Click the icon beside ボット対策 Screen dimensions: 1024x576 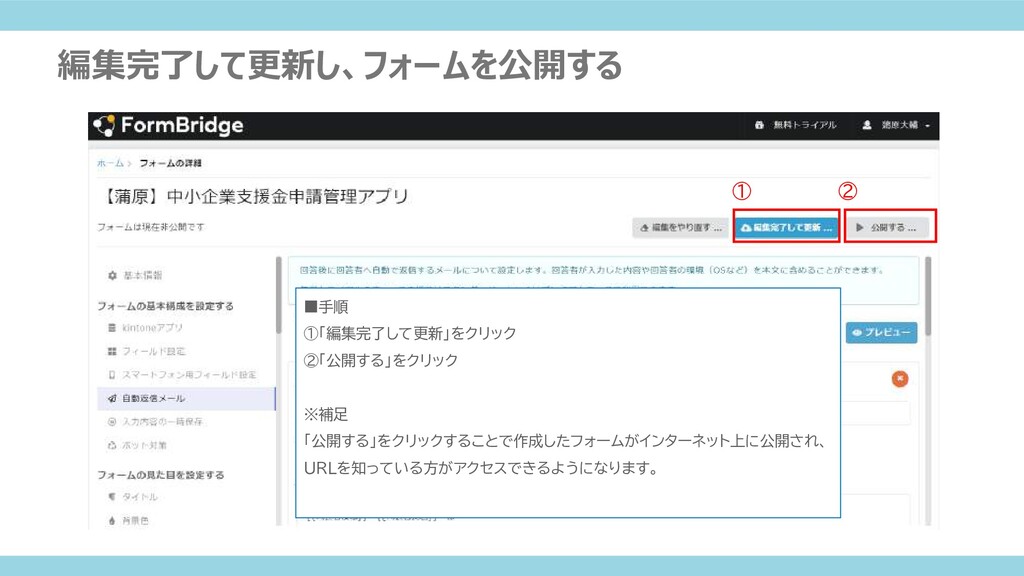[112, 445]
